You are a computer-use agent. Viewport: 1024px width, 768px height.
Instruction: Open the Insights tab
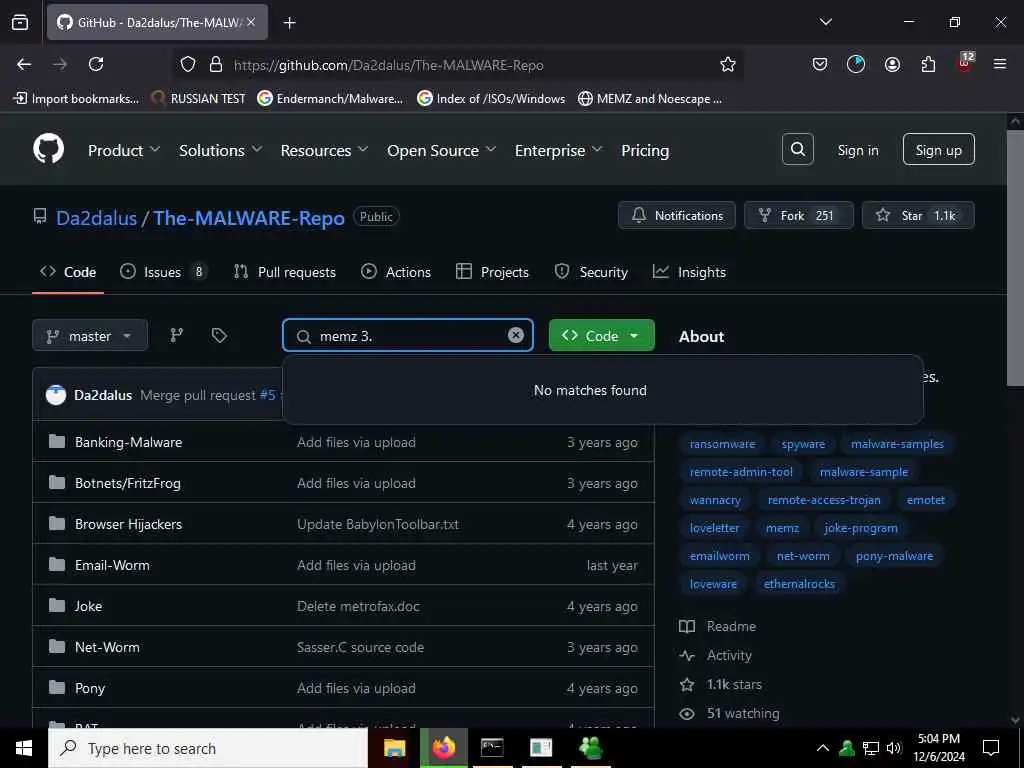[x=689, y=272]
